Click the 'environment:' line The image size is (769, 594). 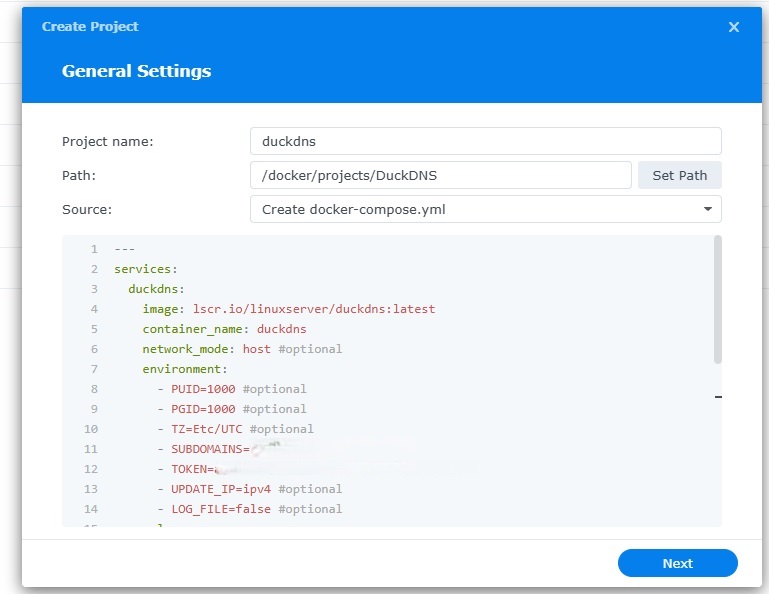[185, 369]
